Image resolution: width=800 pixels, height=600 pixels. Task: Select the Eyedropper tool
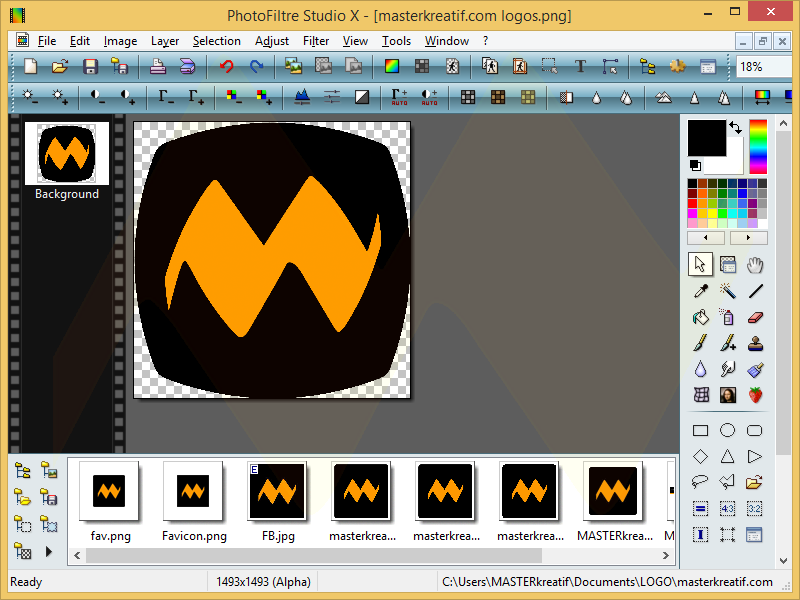point(701,291)
